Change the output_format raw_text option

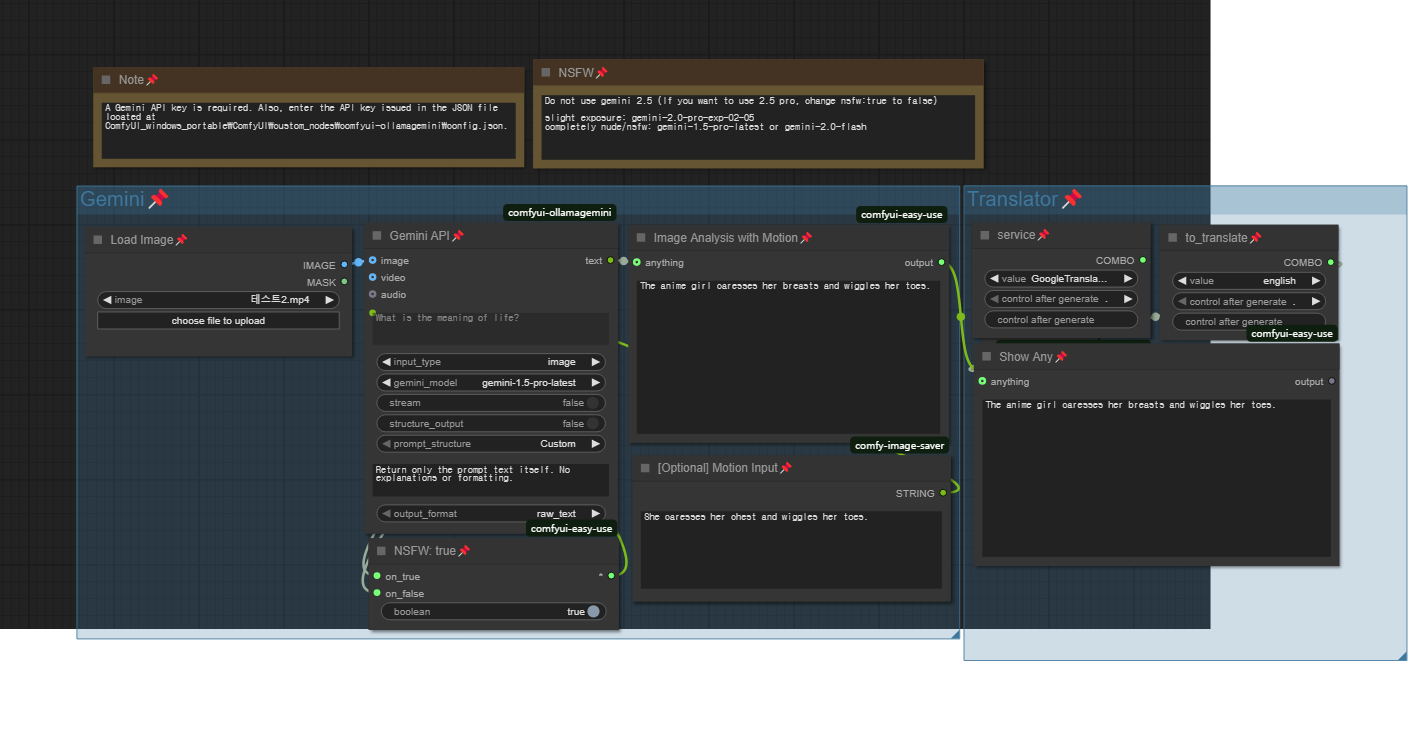tap(490, 514)
